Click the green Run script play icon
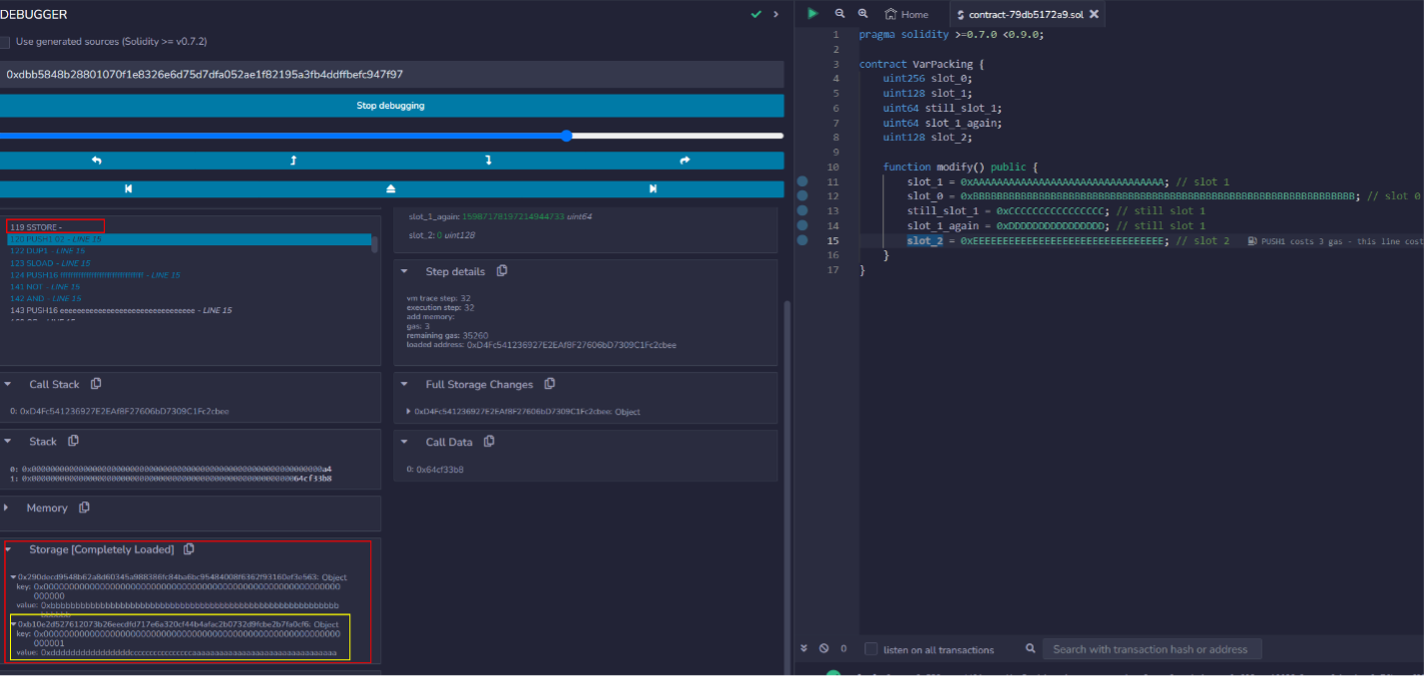Viewport: 1426px width, 678px height. click(813, 13)
